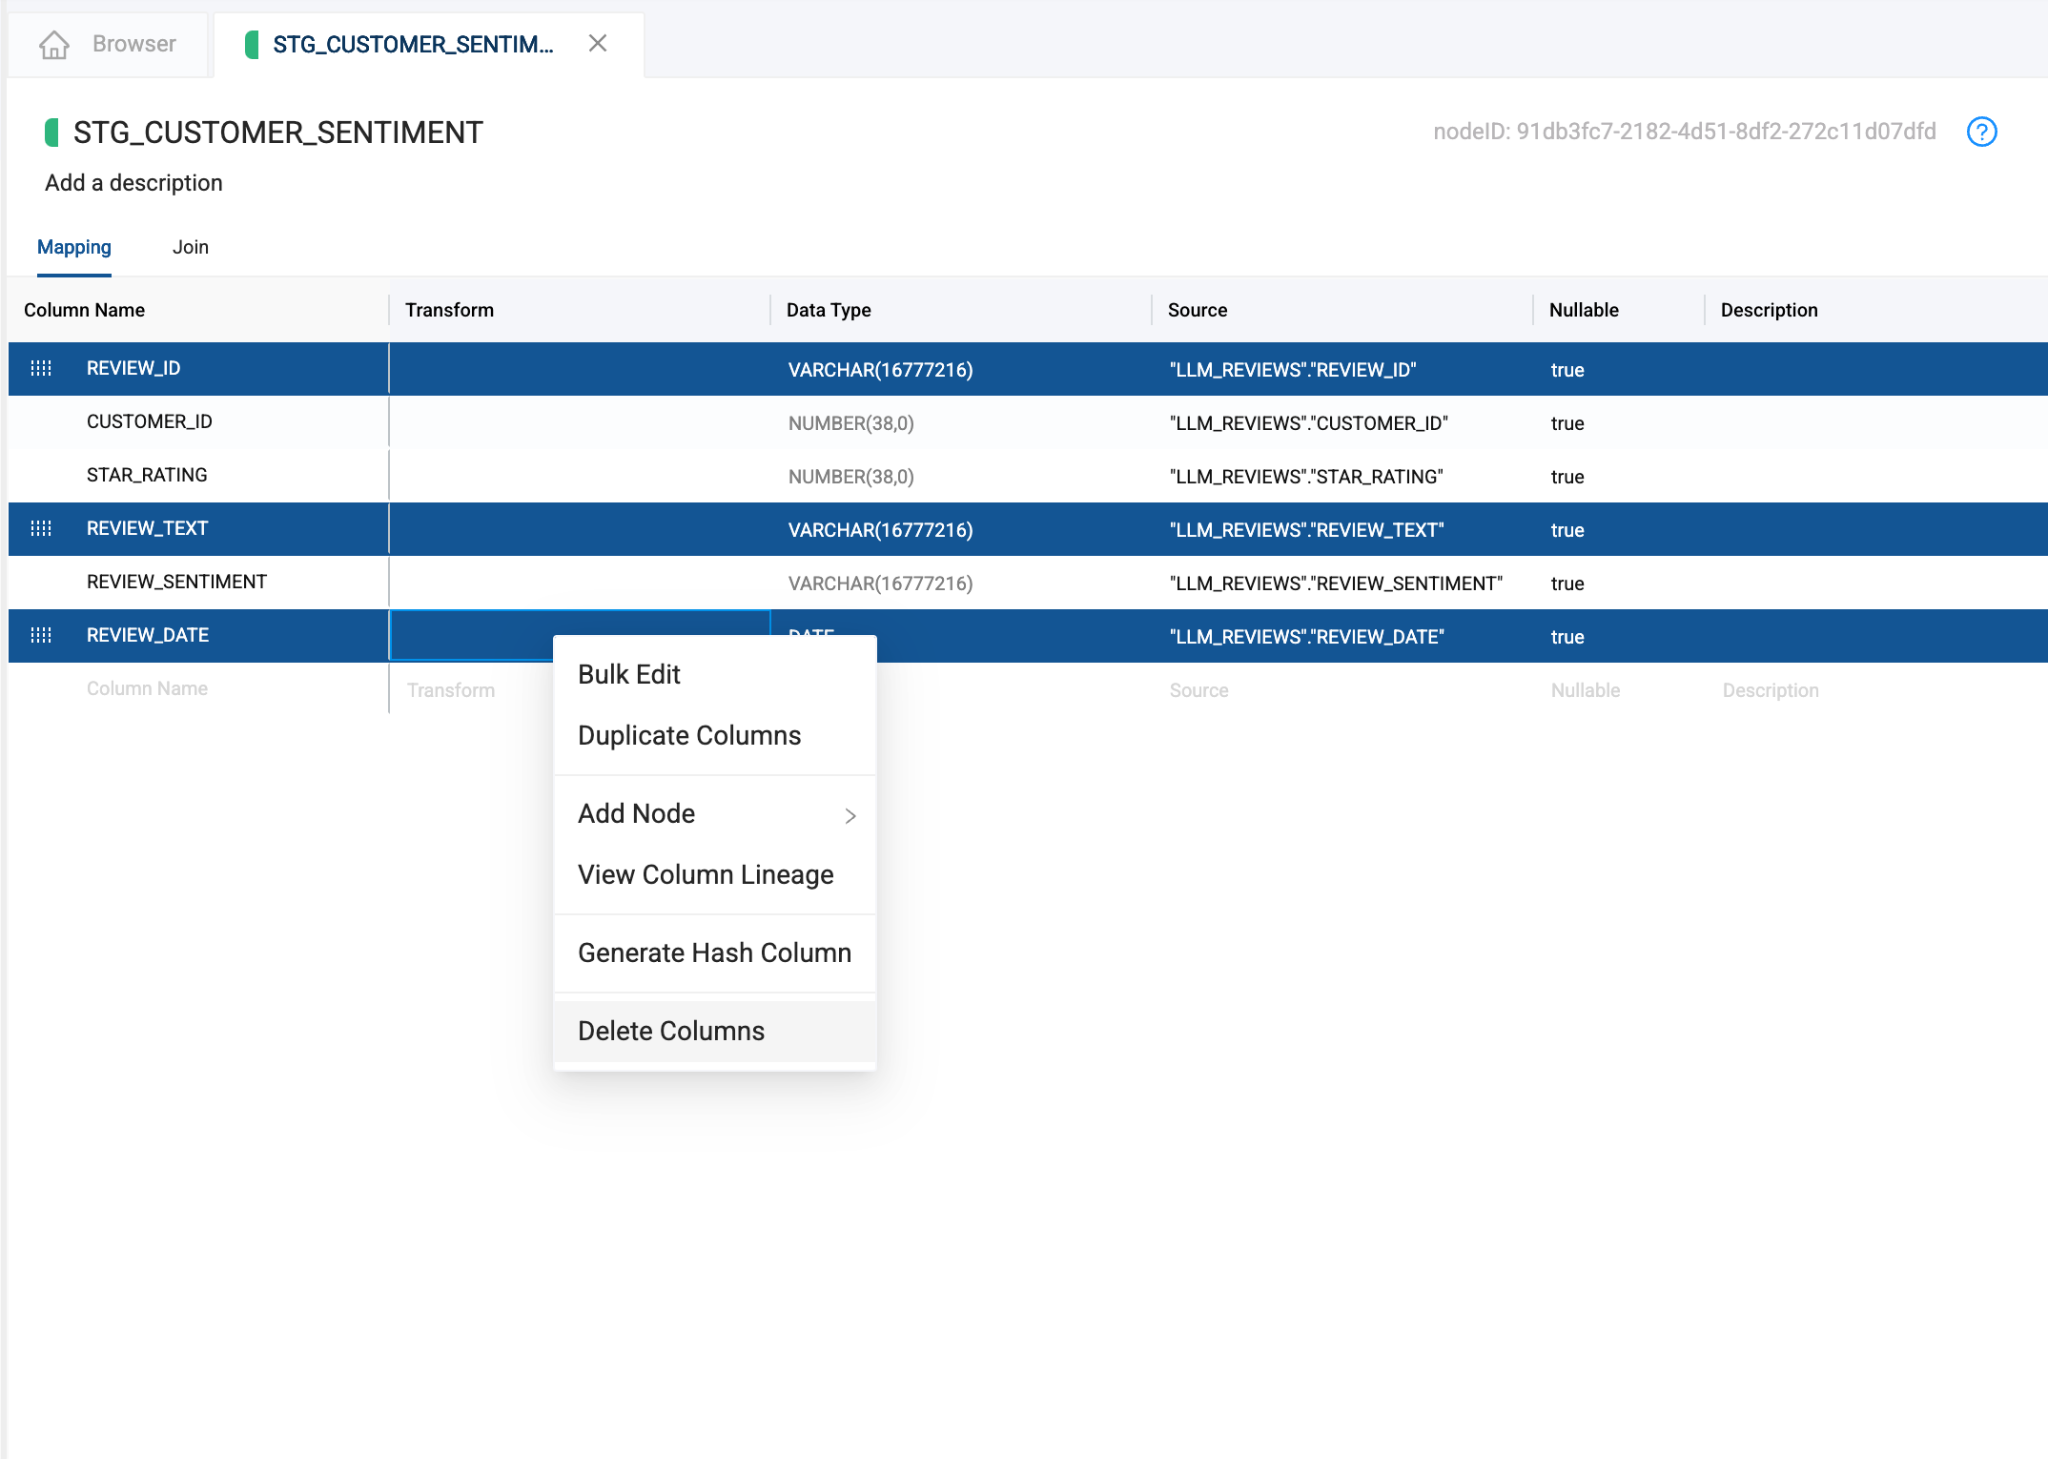
Task: Click the Data Type column header
Action: (x=828, y=310)
